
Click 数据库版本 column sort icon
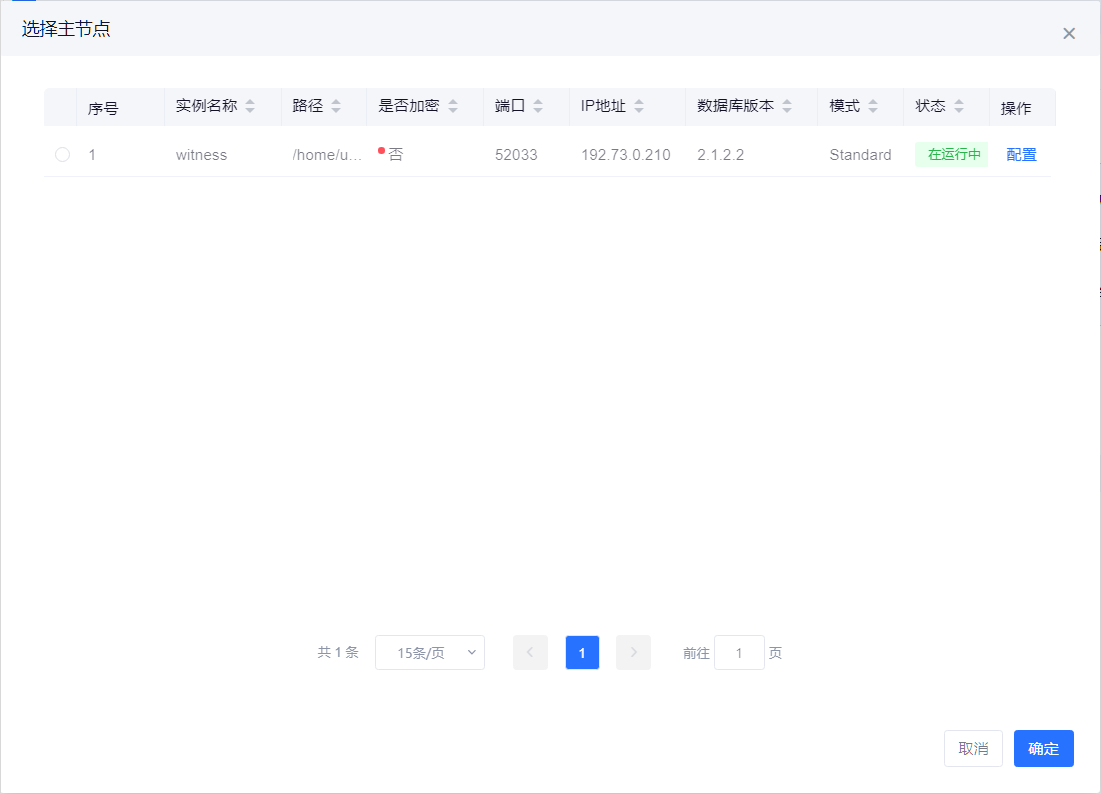click(787, 106)
